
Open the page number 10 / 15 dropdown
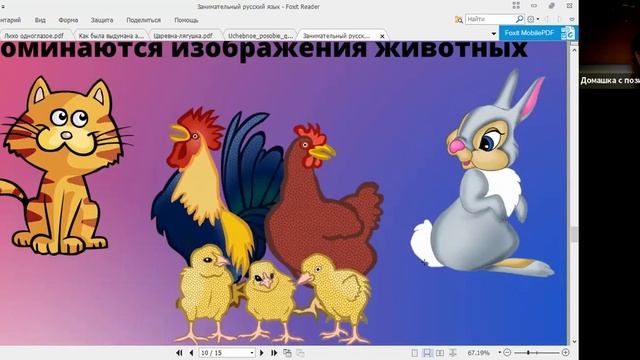click(x=252, y=353)
